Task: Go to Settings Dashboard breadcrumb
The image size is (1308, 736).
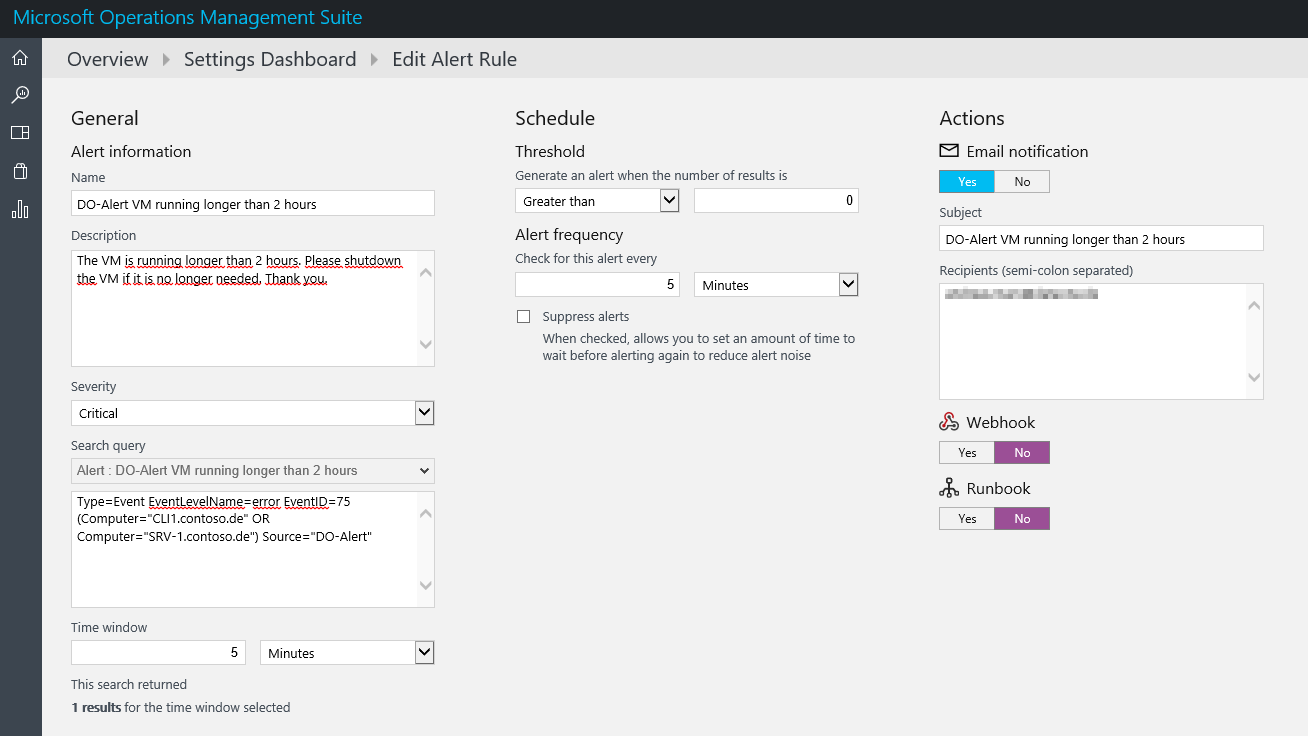Action: [270, 59]
